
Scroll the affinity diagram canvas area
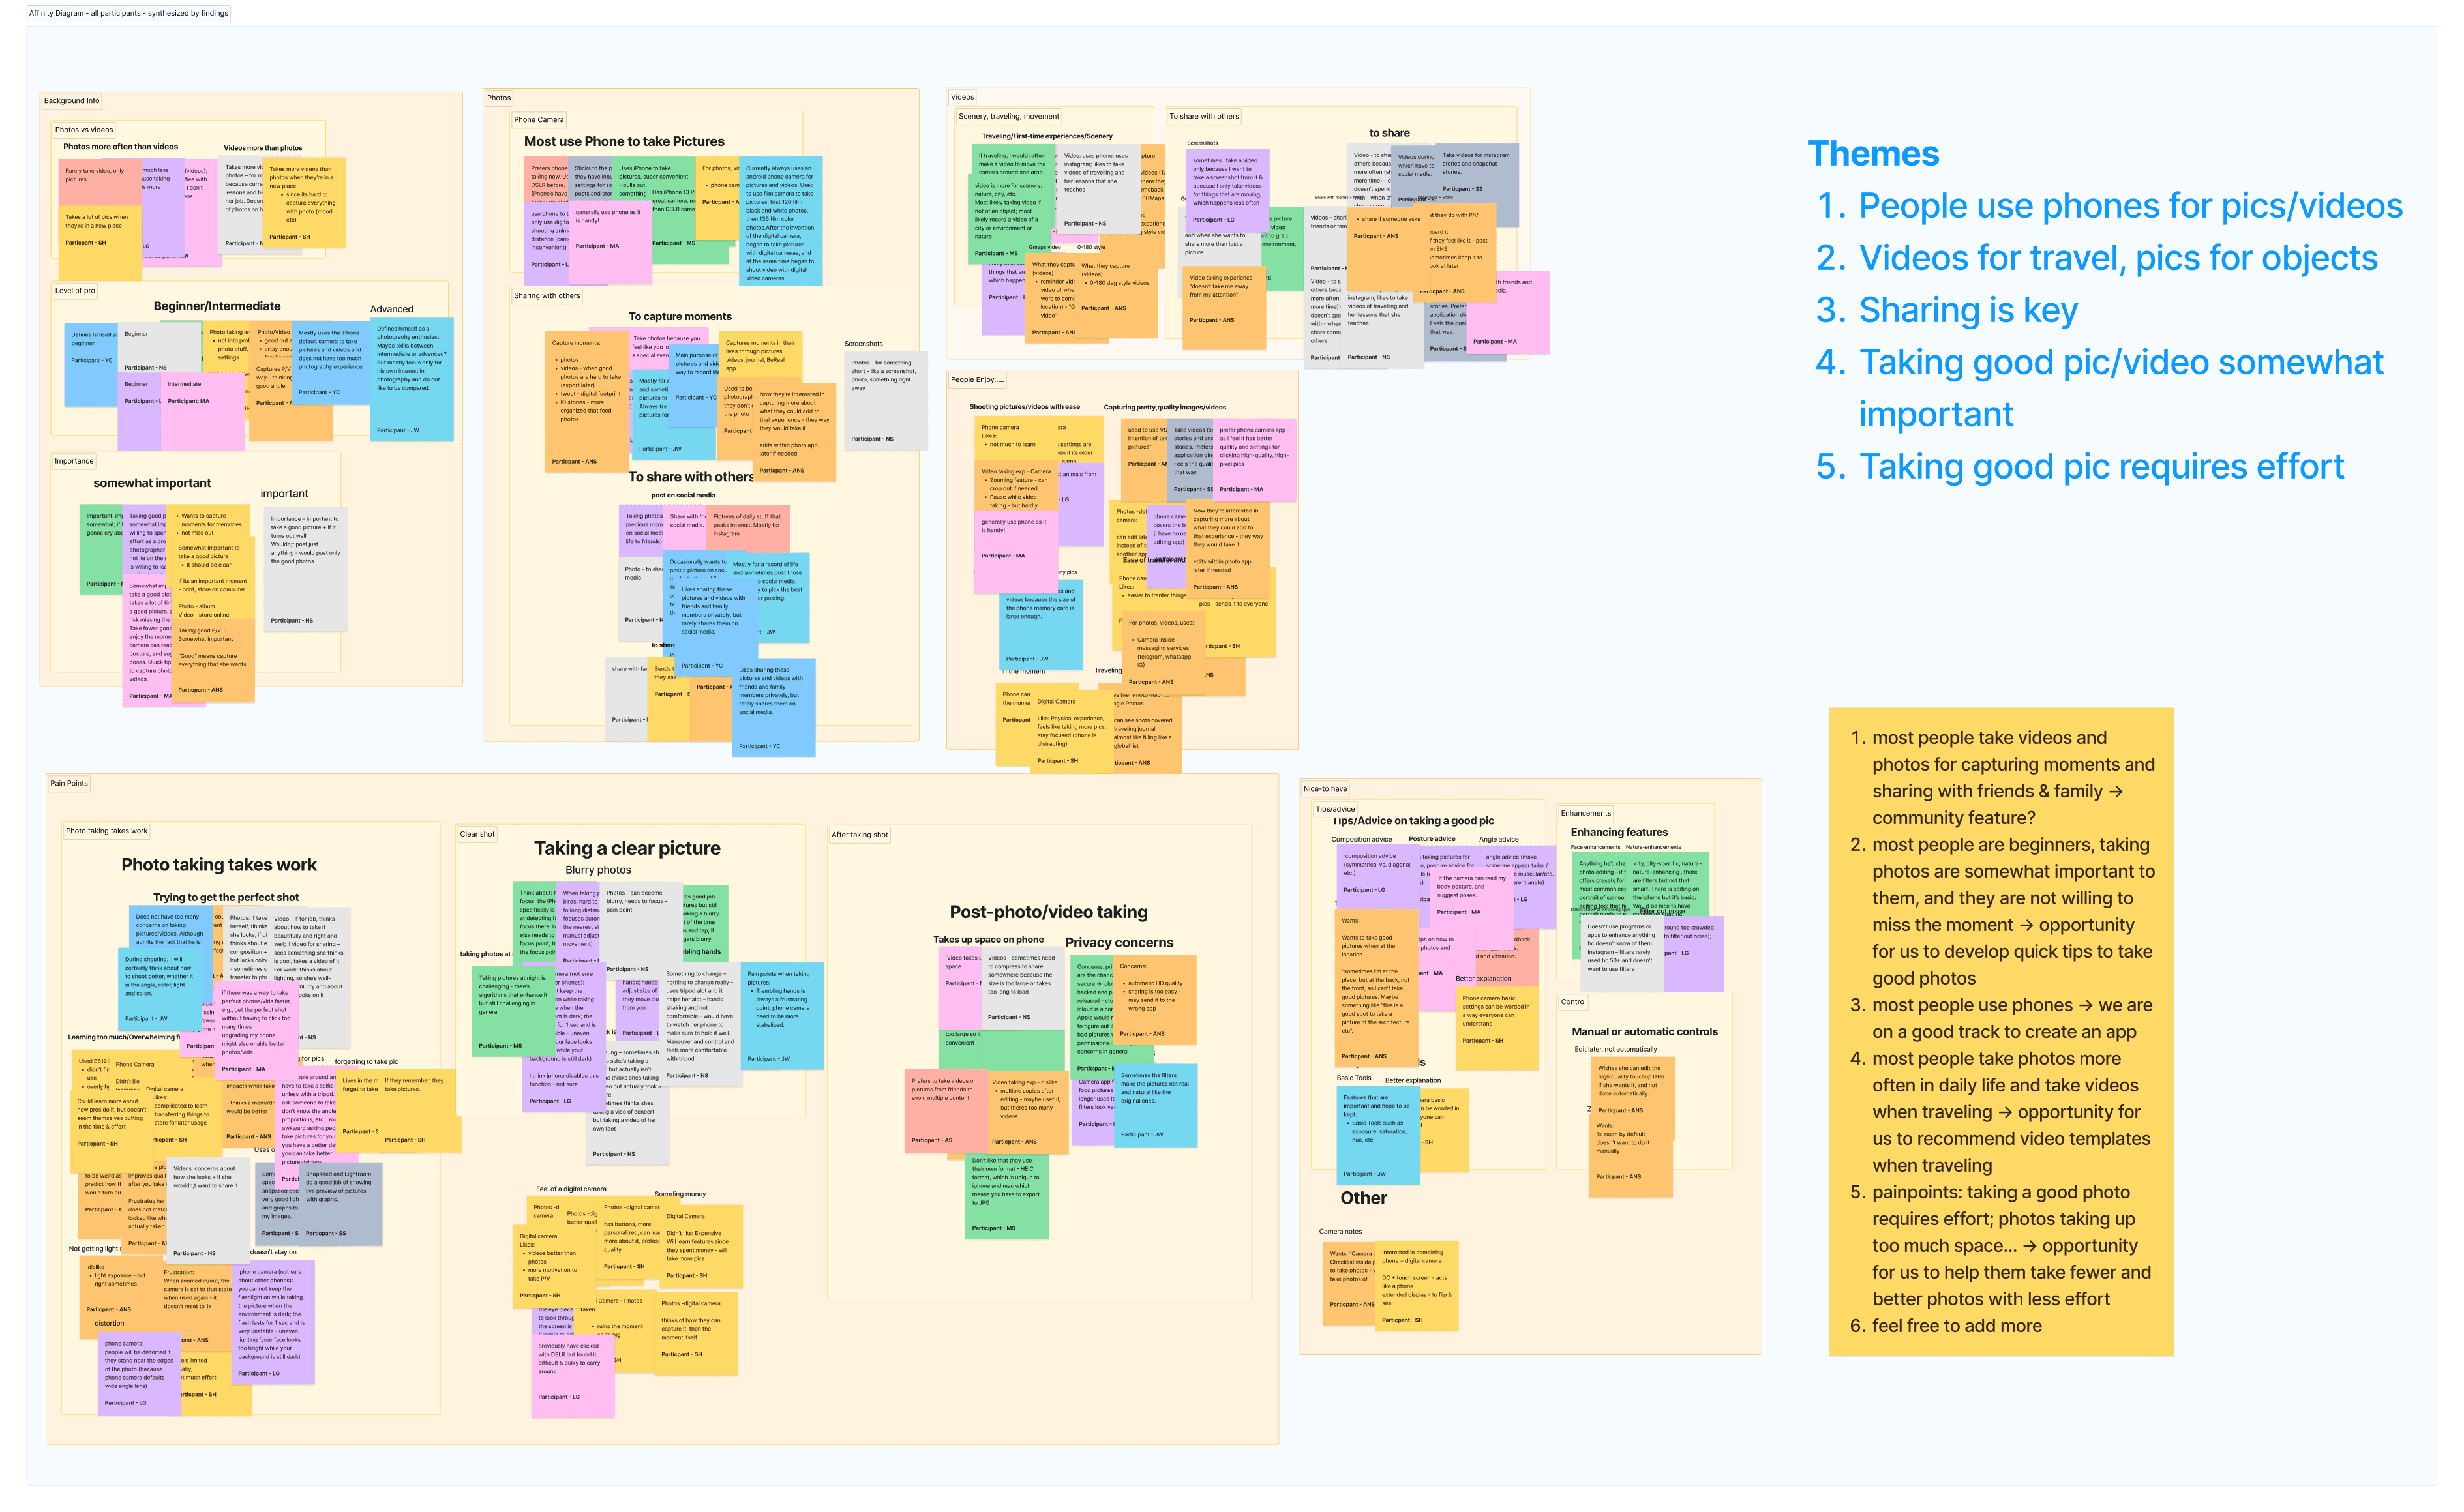880,757
